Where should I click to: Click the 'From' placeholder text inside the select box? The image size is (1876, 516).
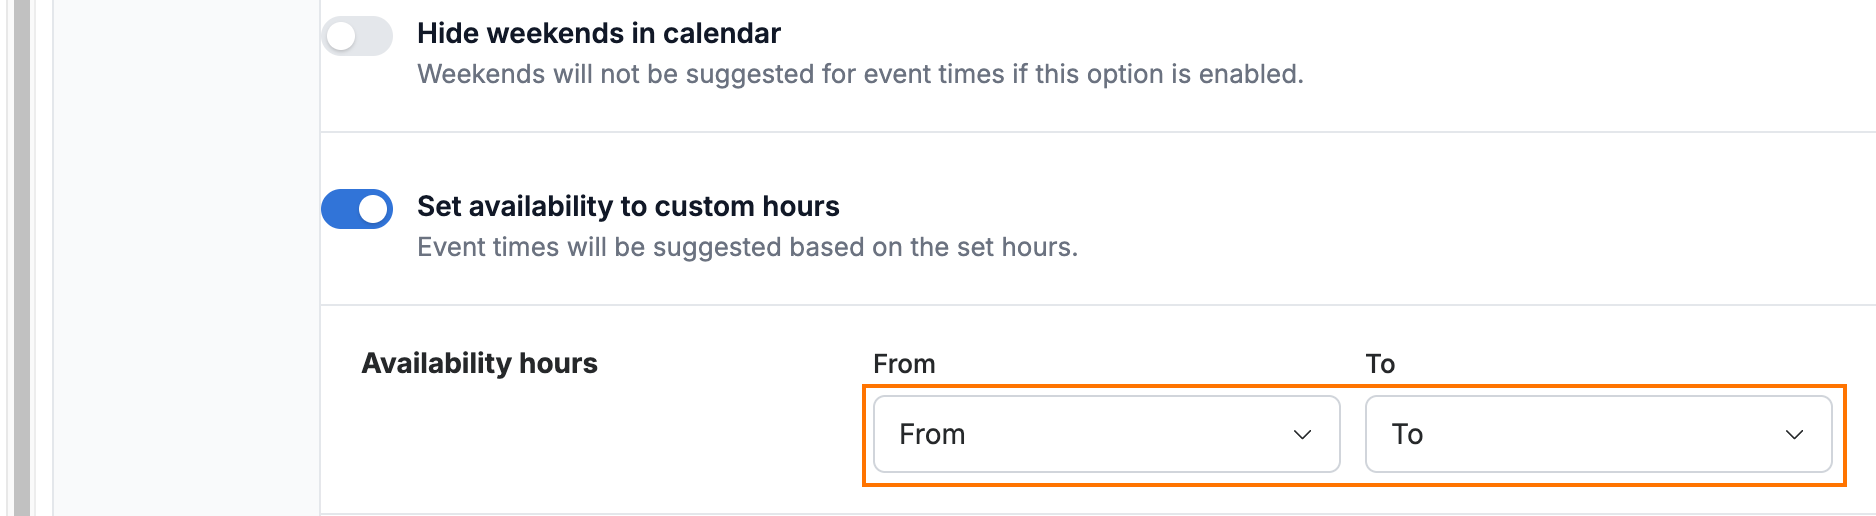tap(932, 434)
